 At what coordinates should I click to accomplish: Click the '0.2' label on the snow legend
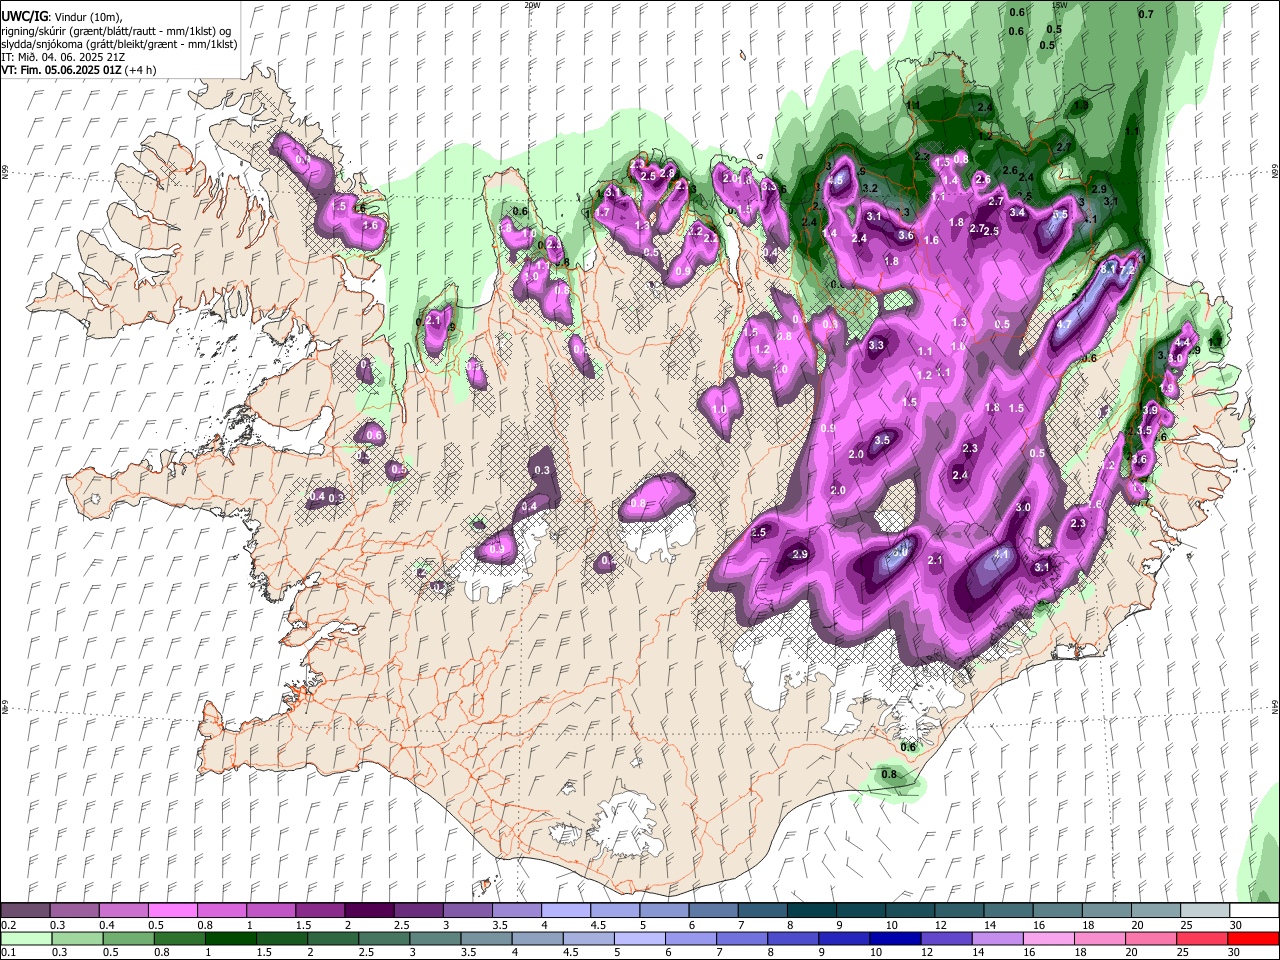tap(8, 925)
